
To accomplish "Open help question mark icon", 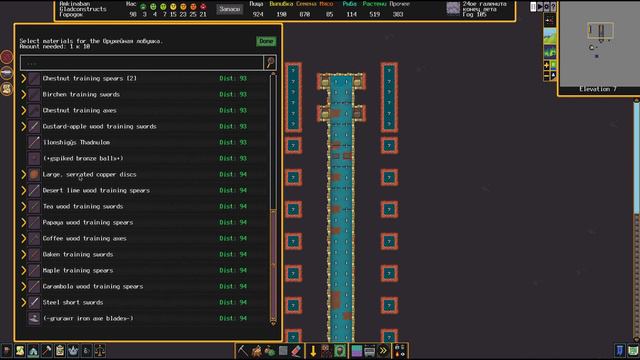I will coord(553,7).
